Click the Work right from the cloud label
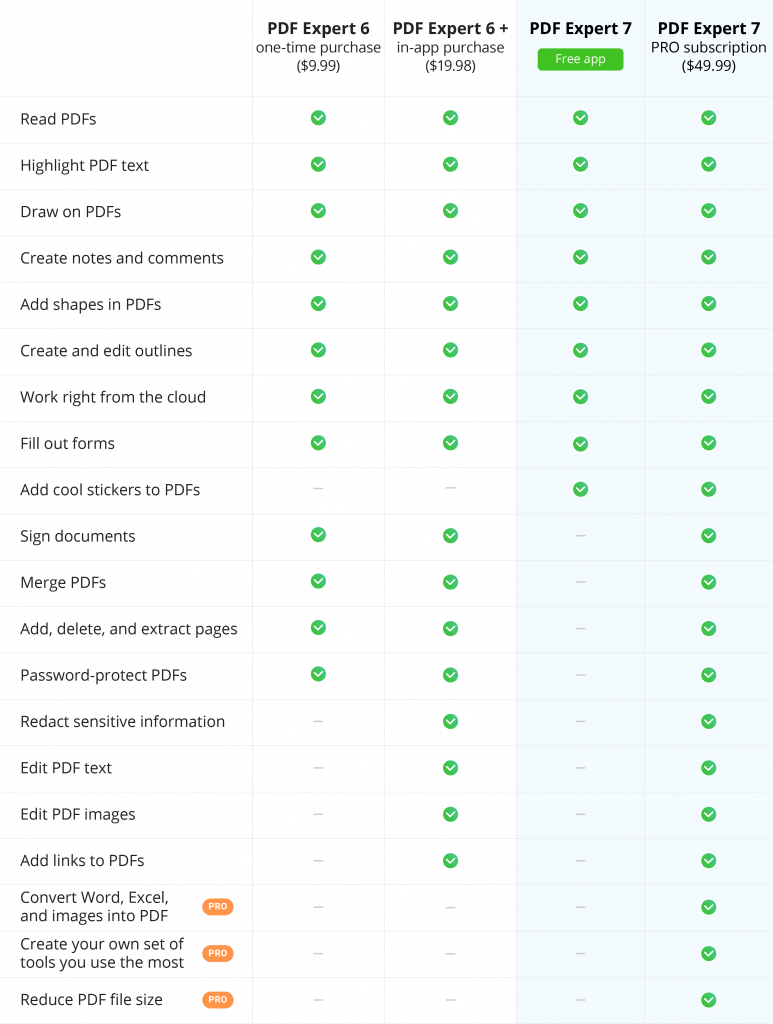 (x=113, y=397)
